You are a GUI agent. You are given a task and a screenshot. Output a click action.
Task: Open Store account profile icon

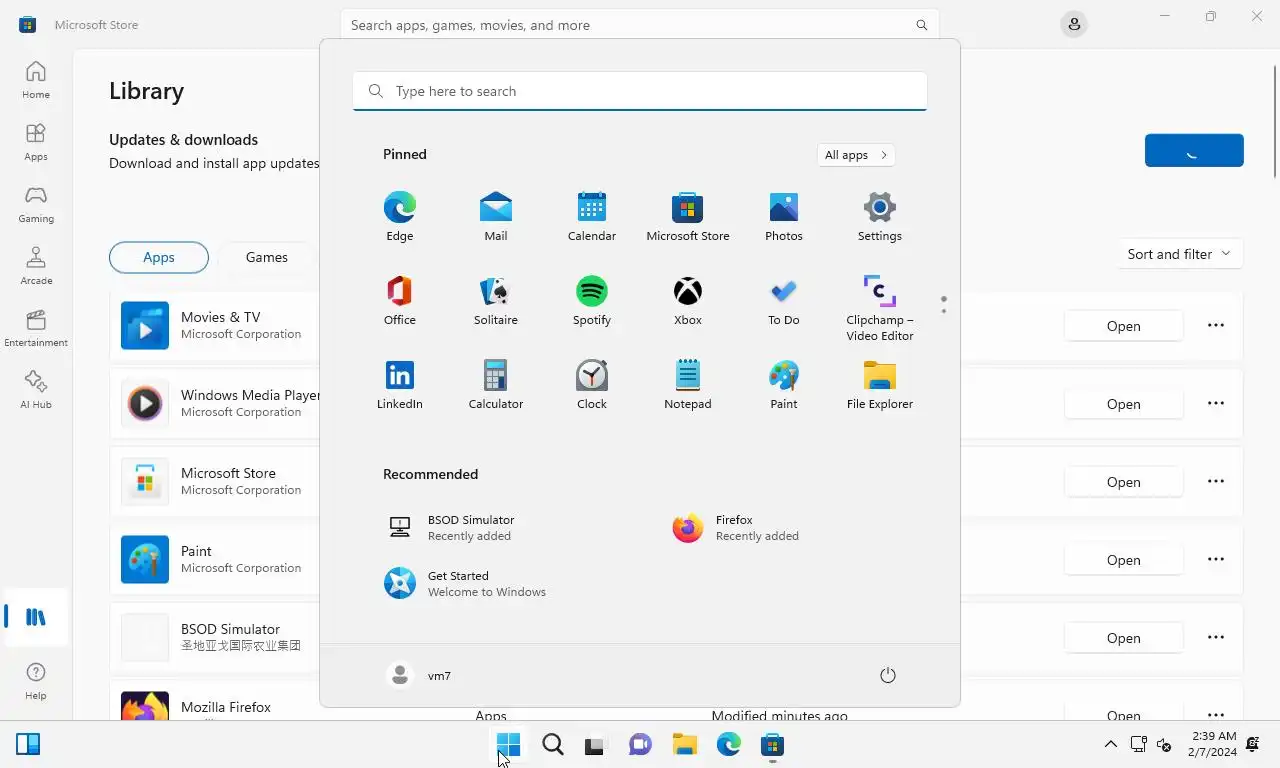point(1074,24)
